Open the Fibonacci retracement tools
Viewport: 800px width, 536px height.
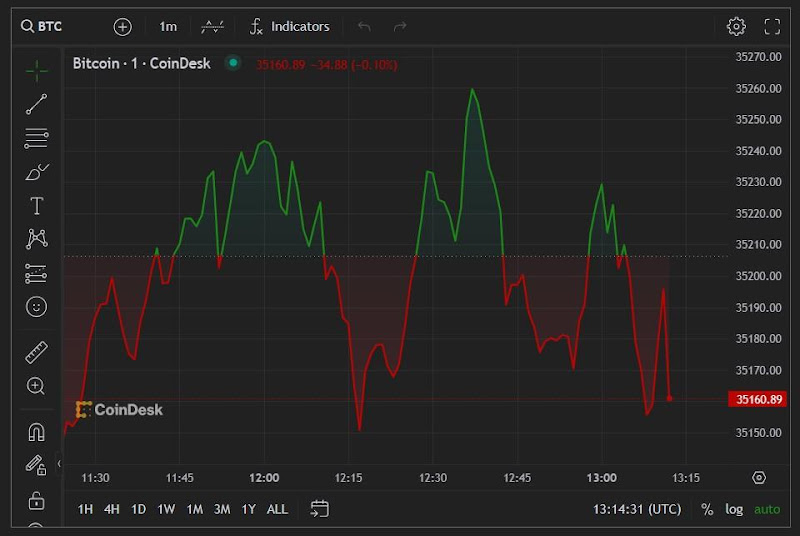click(x=36, y=138)
